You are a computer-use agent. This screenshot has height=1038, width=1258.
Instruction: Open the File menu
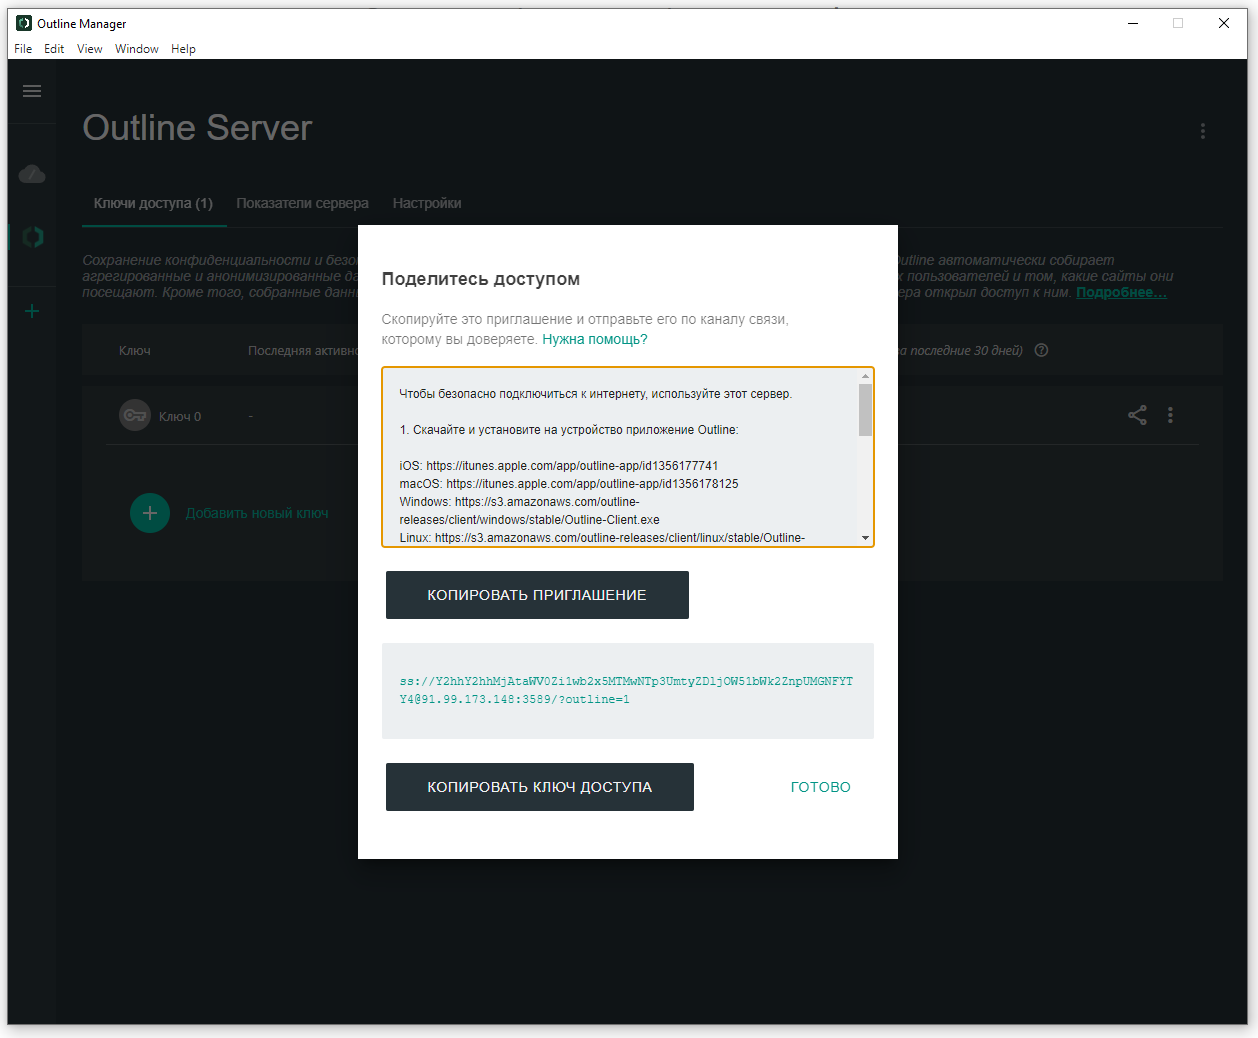(x=23, y=49)
